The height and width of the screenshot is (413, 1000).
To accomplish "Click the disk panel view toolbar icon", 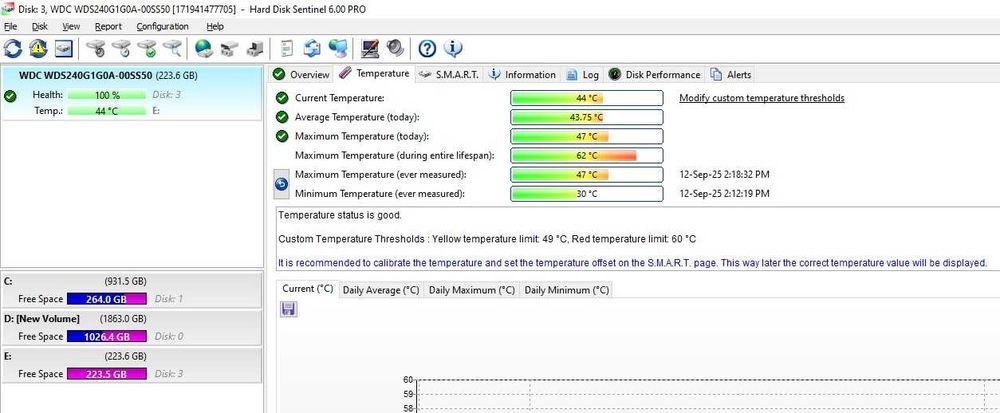I will (64, 48).
